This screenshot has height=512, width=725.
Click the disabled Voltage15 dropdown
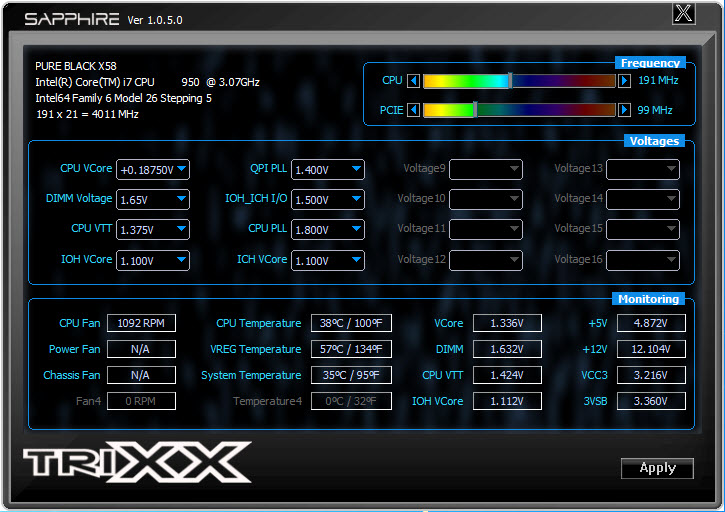tap(643, 229)
